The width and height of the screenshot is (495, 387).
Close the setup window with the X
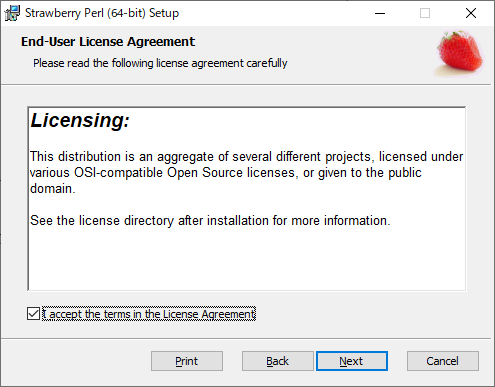click(x=471, y=13)
